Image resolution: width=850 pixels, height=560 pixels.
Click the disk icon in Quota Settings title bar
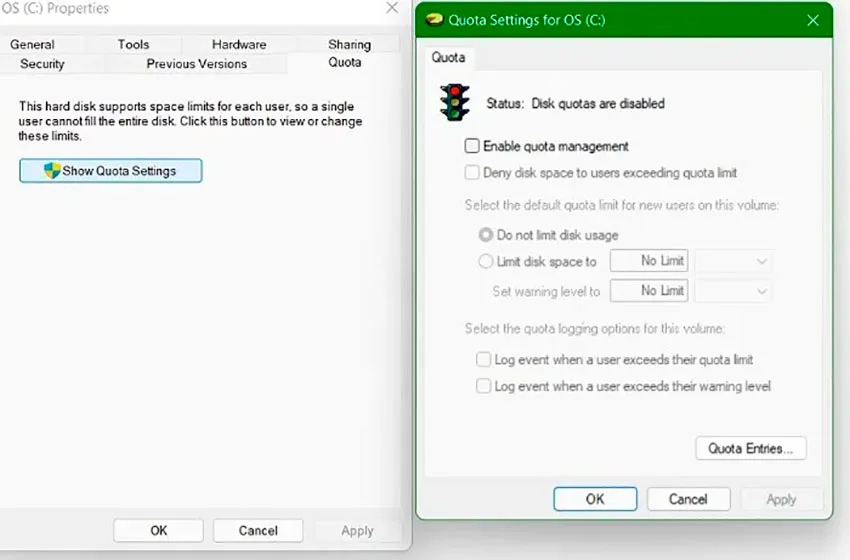434,21
